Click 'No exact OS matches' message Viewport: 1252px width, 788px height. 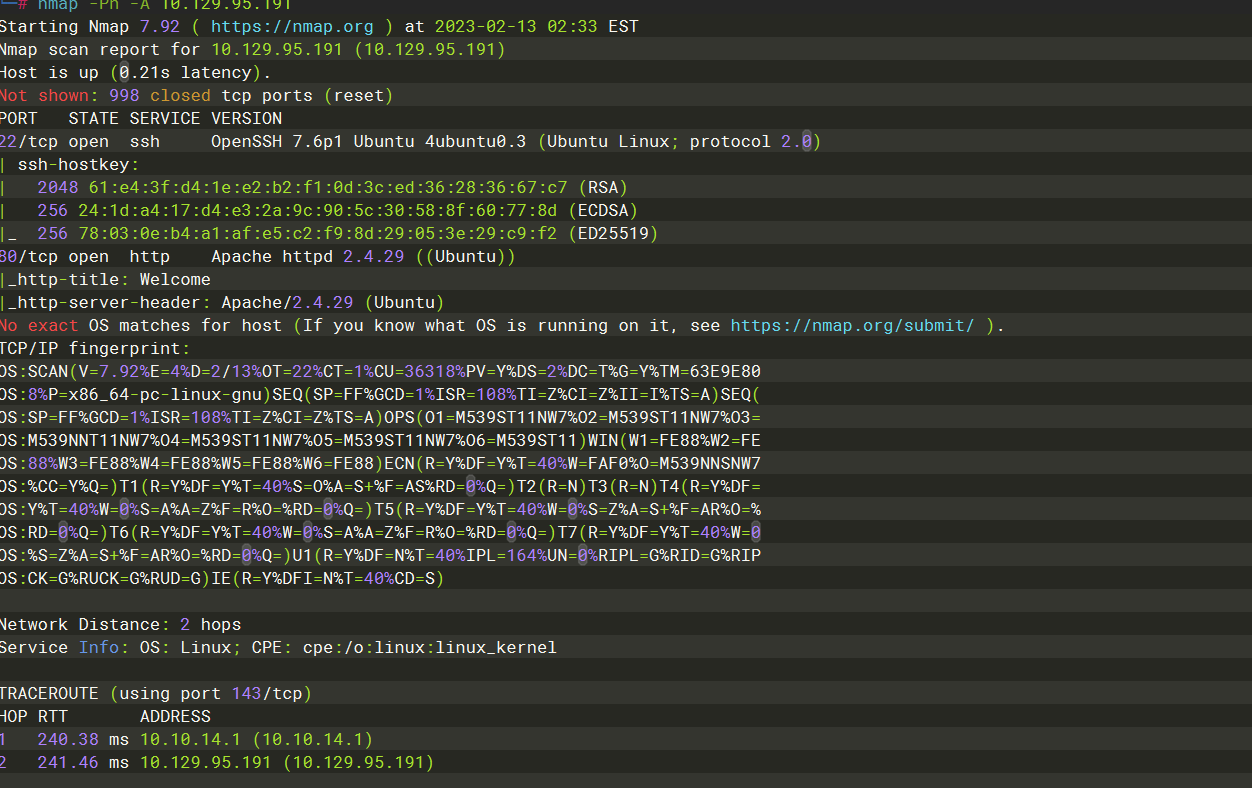144,325
